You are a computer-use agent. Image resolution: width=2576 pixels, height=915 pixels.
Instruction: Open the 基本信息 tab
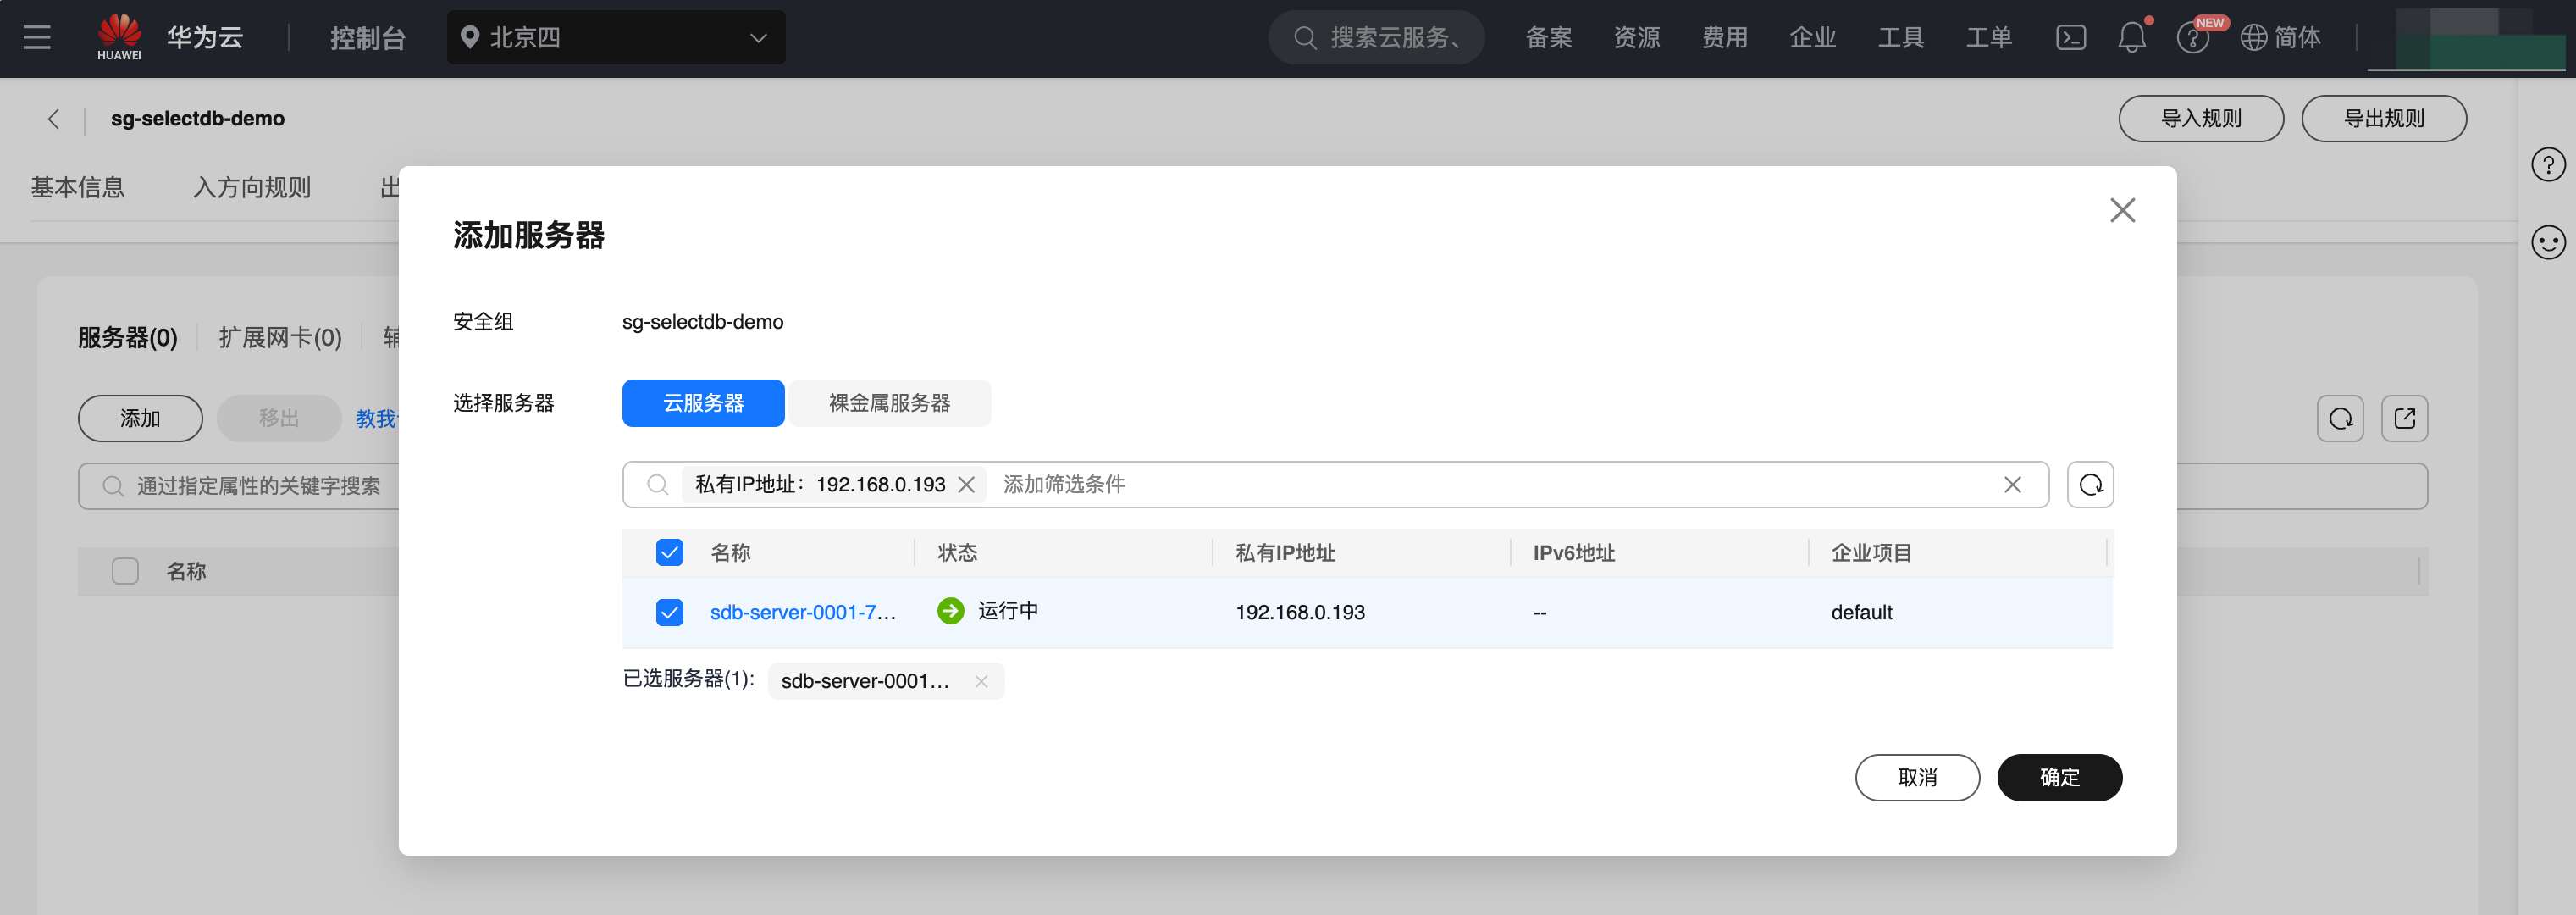pos(78,187)
